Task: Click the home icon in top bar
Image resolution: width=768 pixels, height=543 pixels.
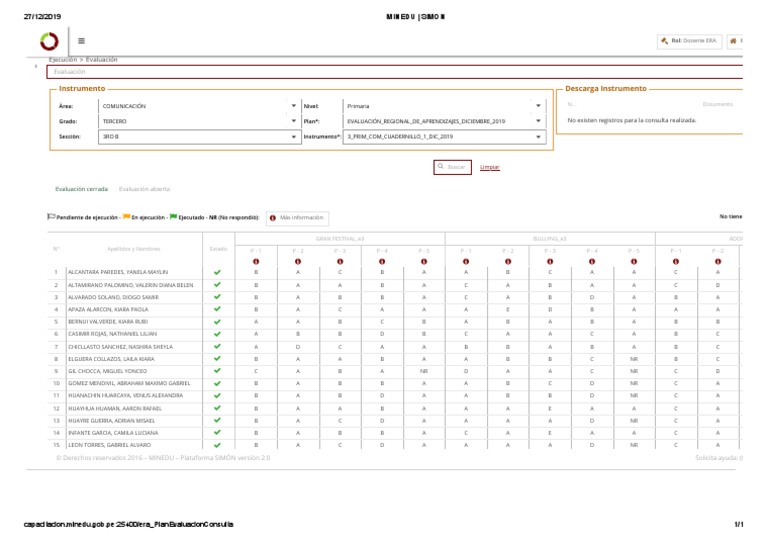Action: pyautogui.click(x=735, y=41)
